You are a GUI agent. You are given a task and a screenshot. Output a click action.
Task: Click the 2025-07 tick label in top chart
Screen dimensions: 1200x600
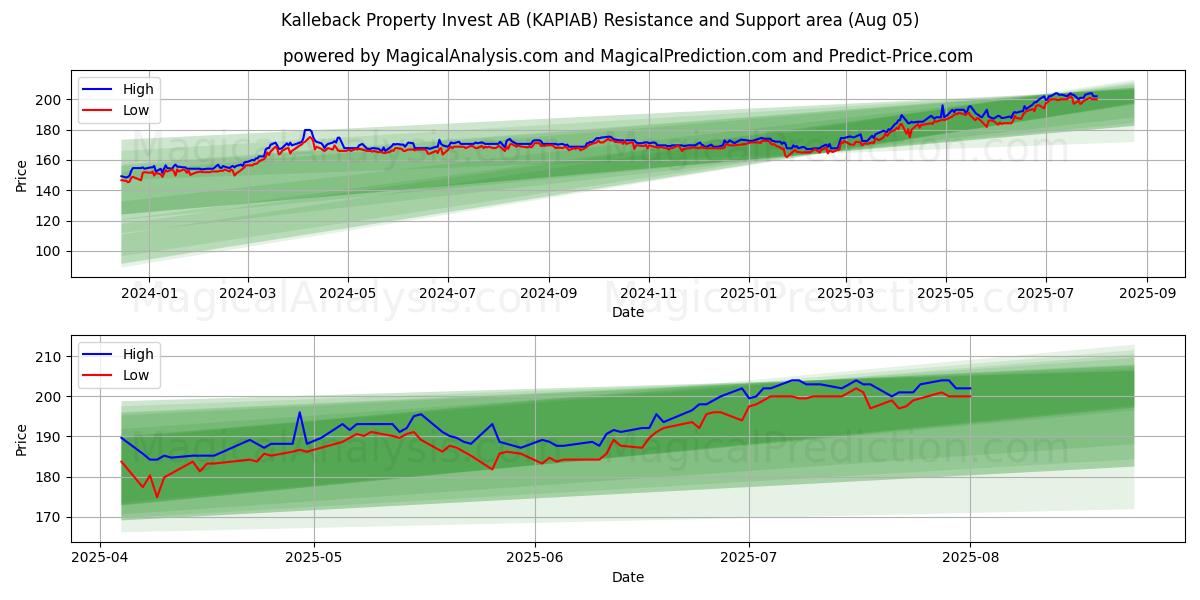pos(1046,294)
